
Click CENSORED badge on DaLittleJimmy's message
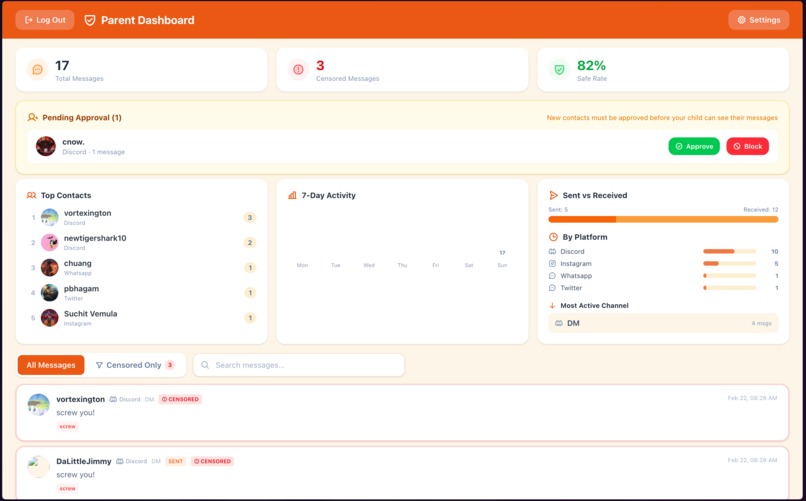212,461
